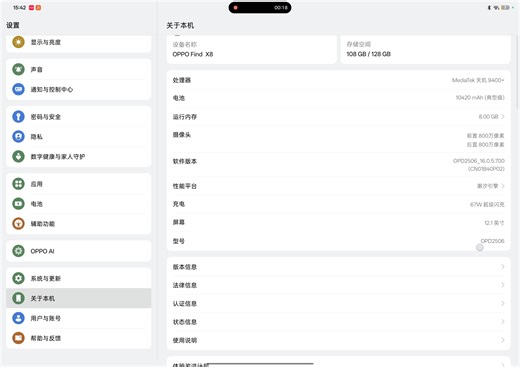The height and width of the screenshot is (367, 520).
Task: Tap processor value MediaTek 天玑 9400+
Action: pyautogui.click(x=478, y=80)
